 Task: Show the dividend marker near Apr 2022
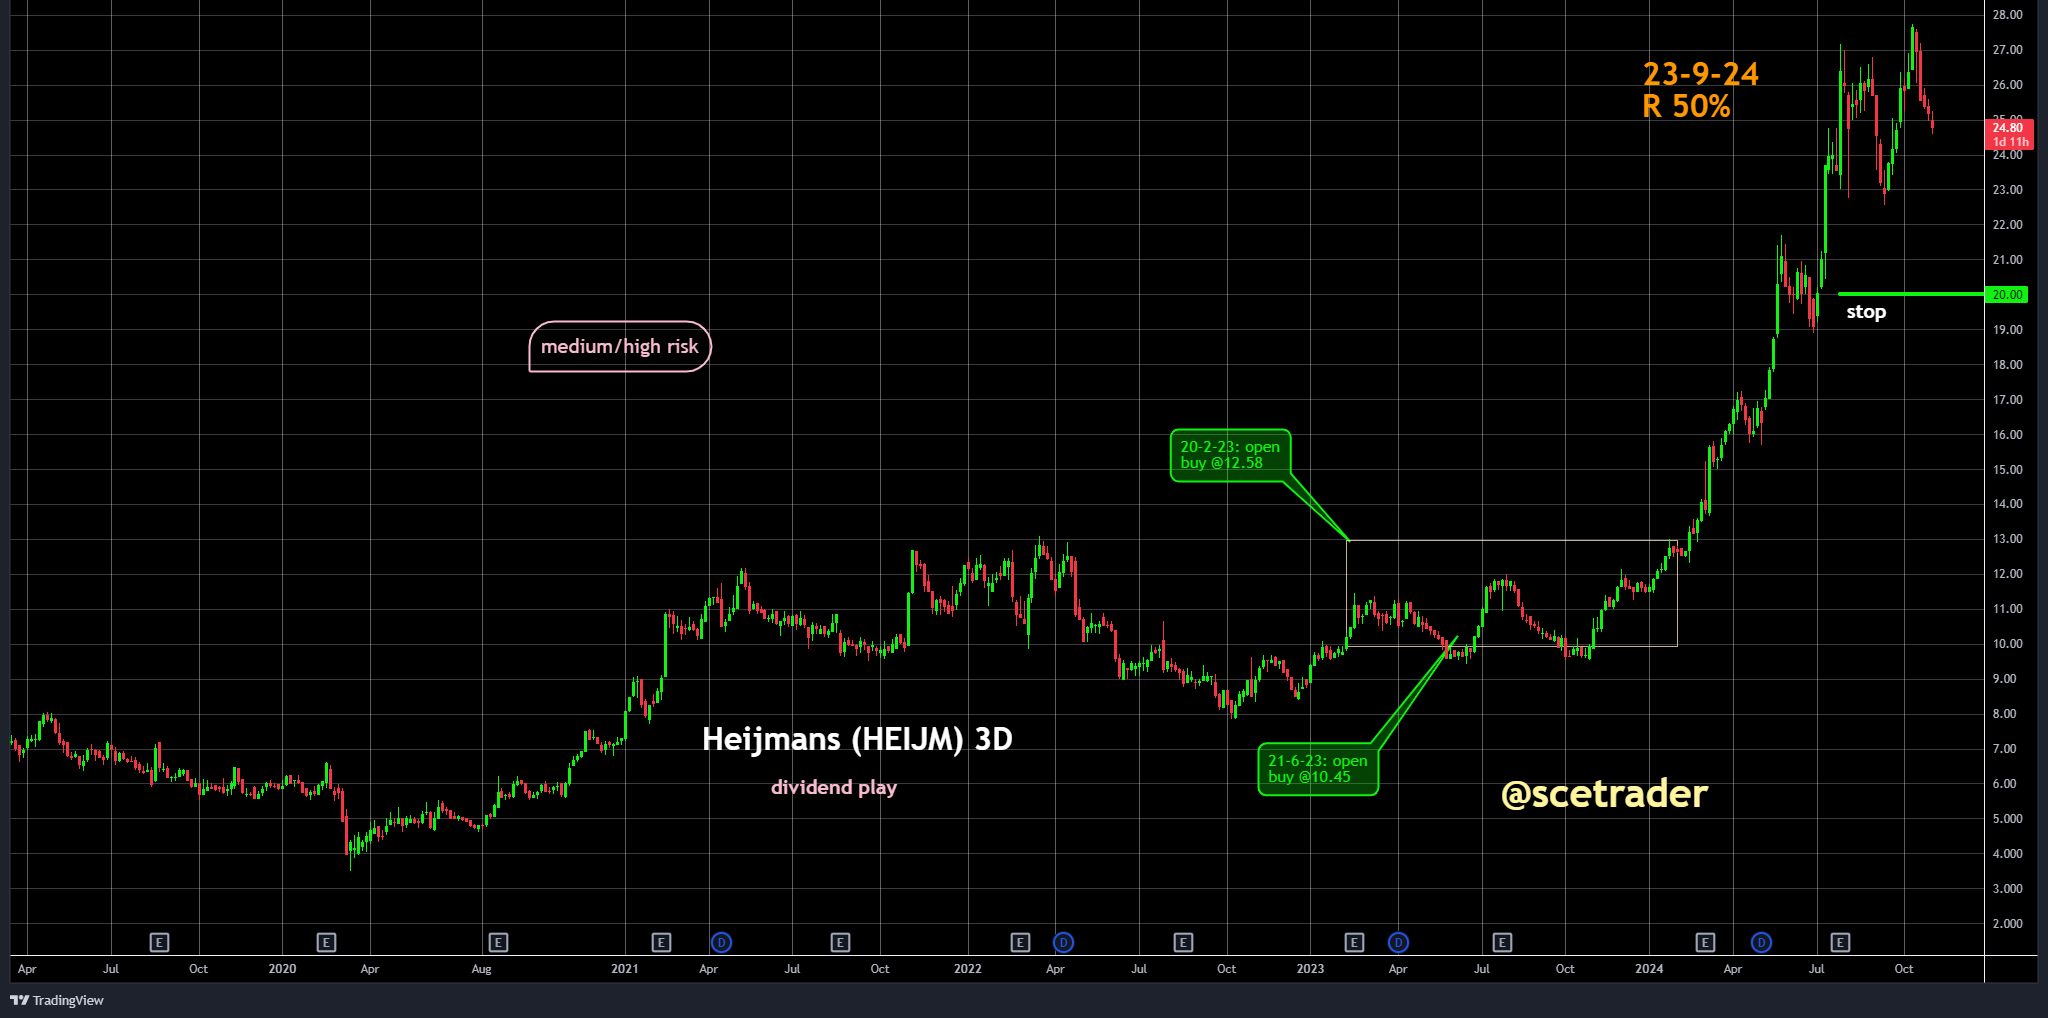1063,942
